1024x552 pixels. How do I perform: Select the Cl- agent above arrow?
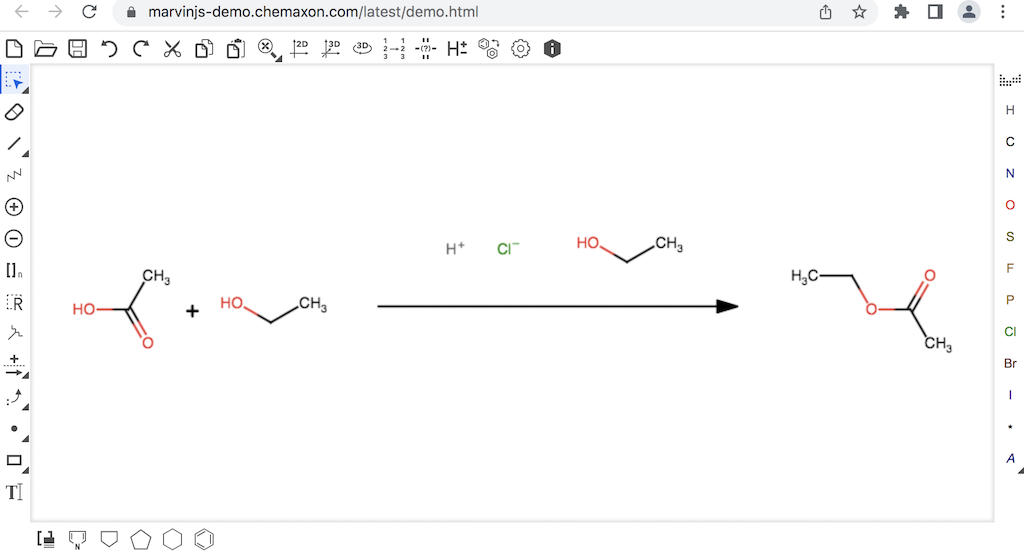point(507,248)
